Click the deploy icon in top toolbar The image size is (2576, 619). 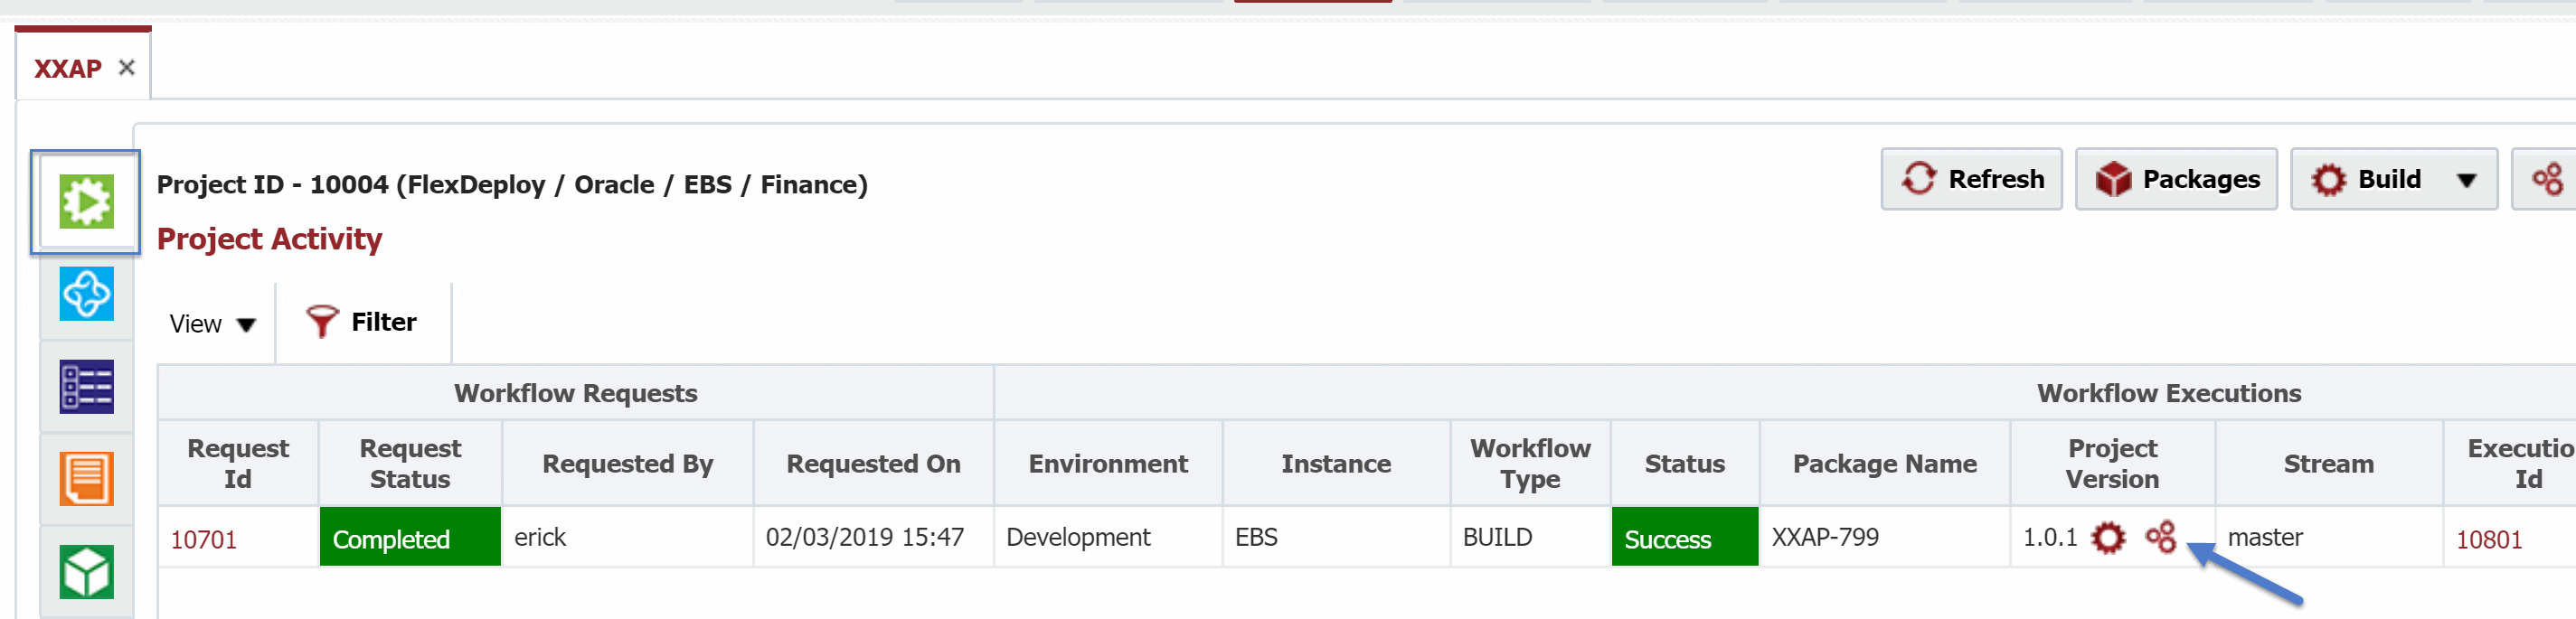coord(2547,180)
